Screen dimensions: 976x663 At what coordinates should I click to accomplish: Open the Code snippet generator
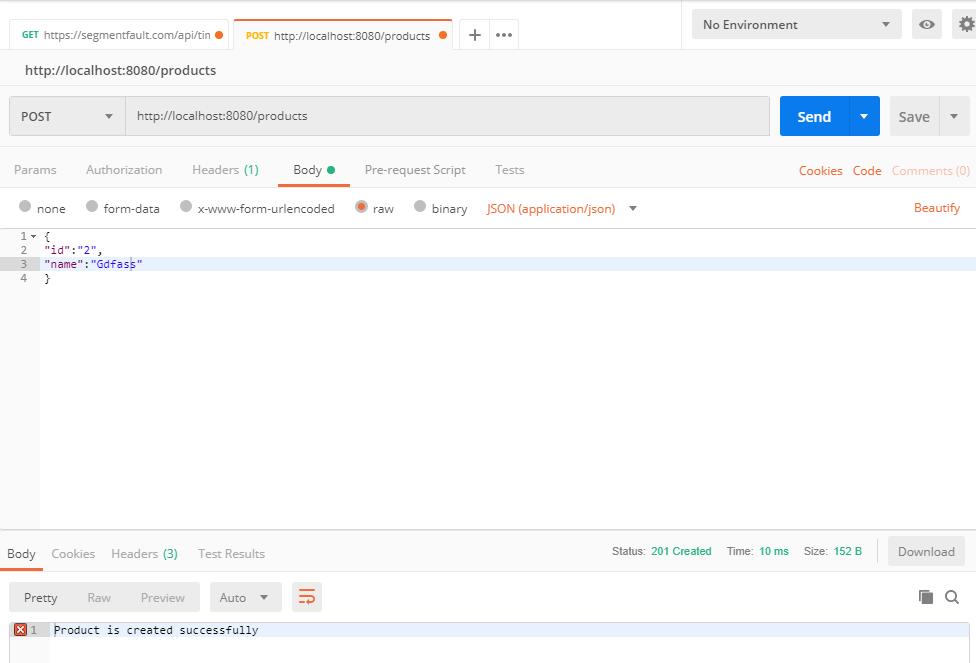point(866,171)
